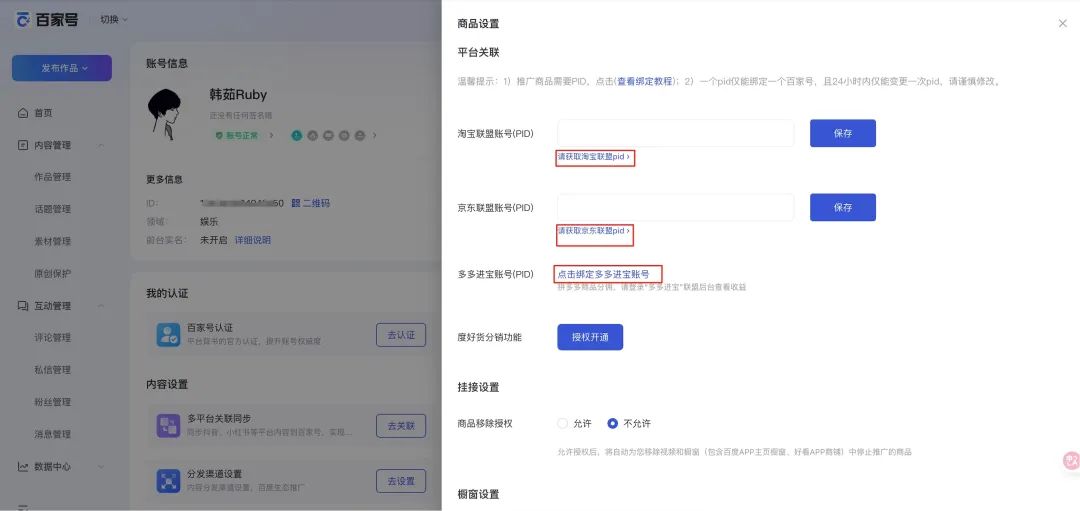Click the chevron after badge icons
Screen dimensions: 1080x511
click(375, 136)
